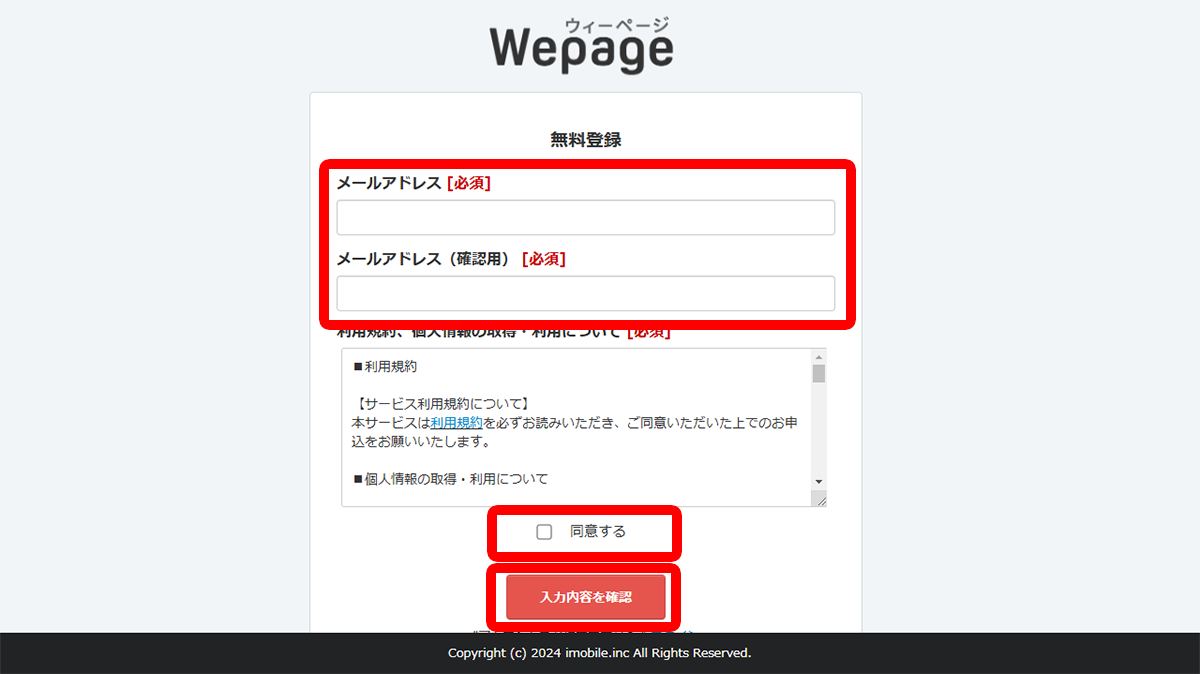The width and height of the screenshot is (1200, 674).
Task: Click the 無料登録 registration heading
Action: click(584, 139)
